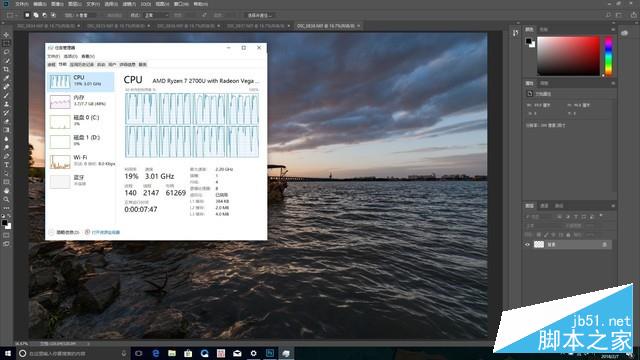Open Photoshop 图像 menu
Viewport: 640px width, 360px height.
point(57,4)
